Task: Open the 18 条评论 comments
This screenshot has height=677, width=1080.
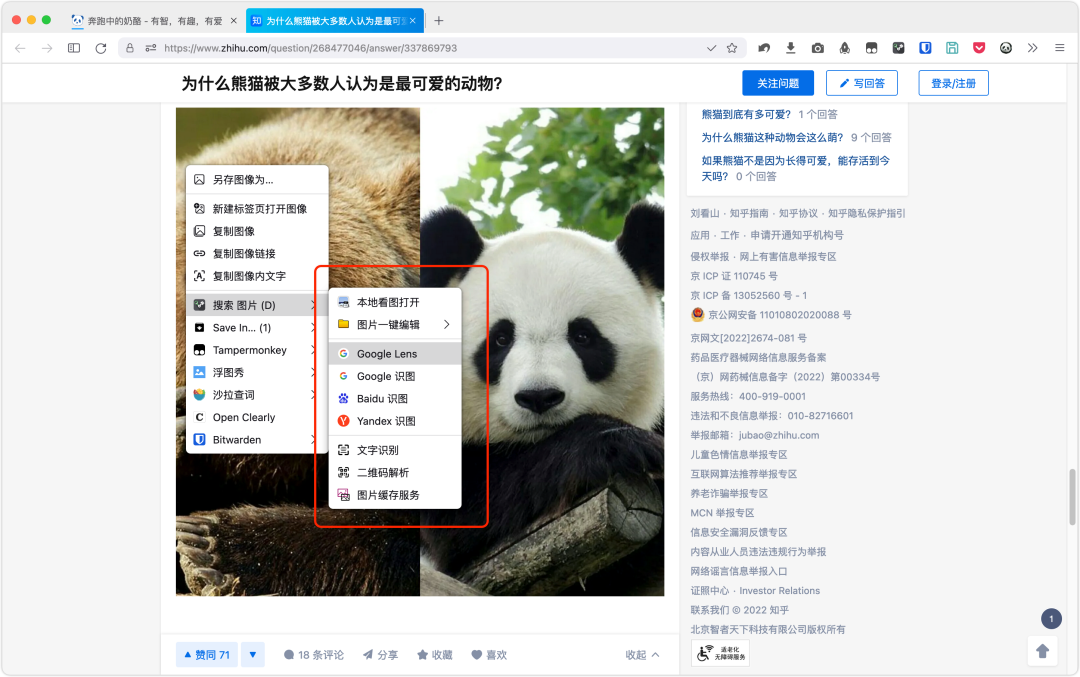Action: tap(313, 655)
